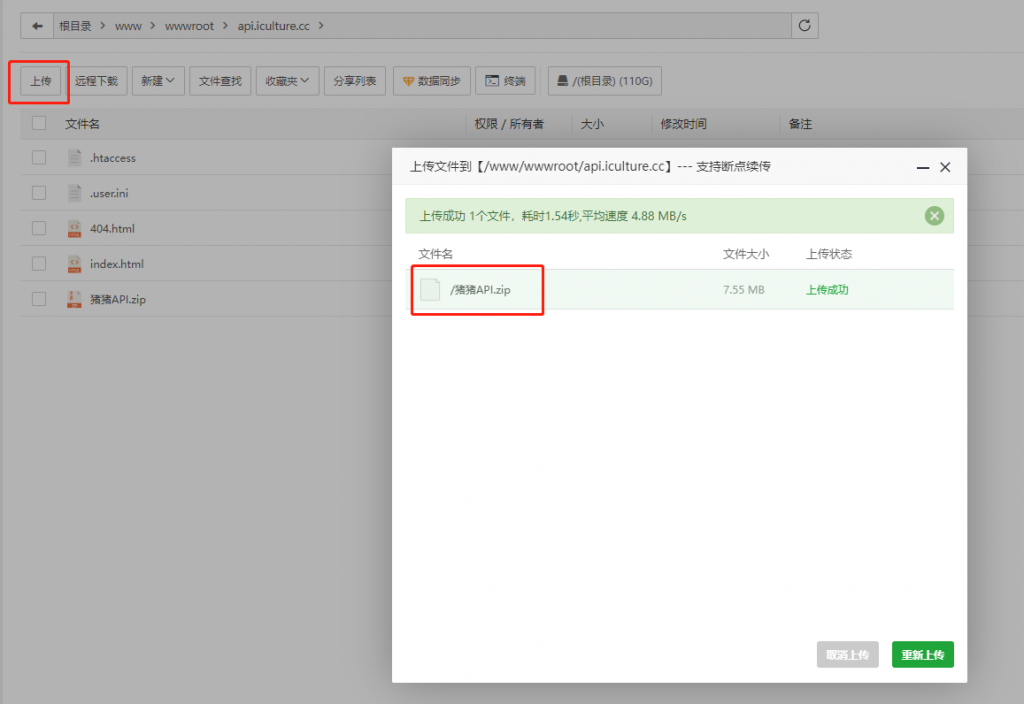Expand chevron after 根目录 in path

pyautogui.click(x=103, y=26)
